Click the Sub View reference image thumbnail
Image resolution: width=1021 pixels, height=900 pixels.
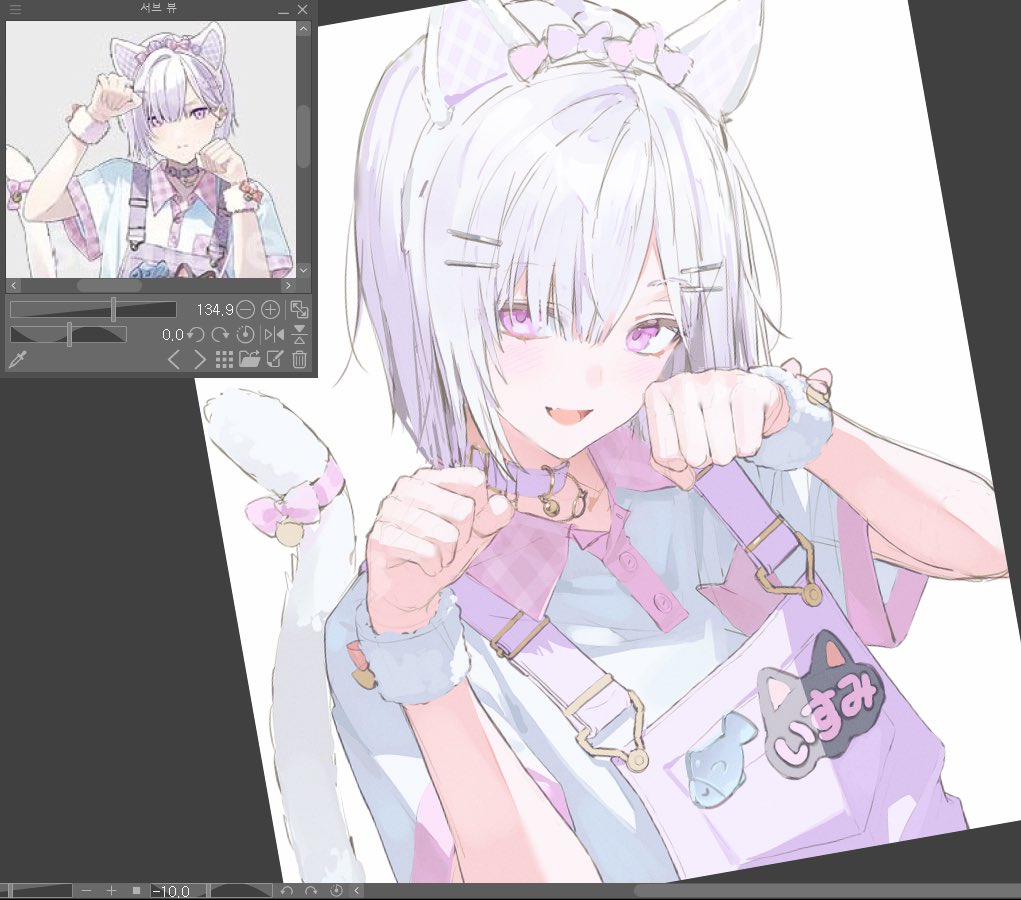pos(151,149)
